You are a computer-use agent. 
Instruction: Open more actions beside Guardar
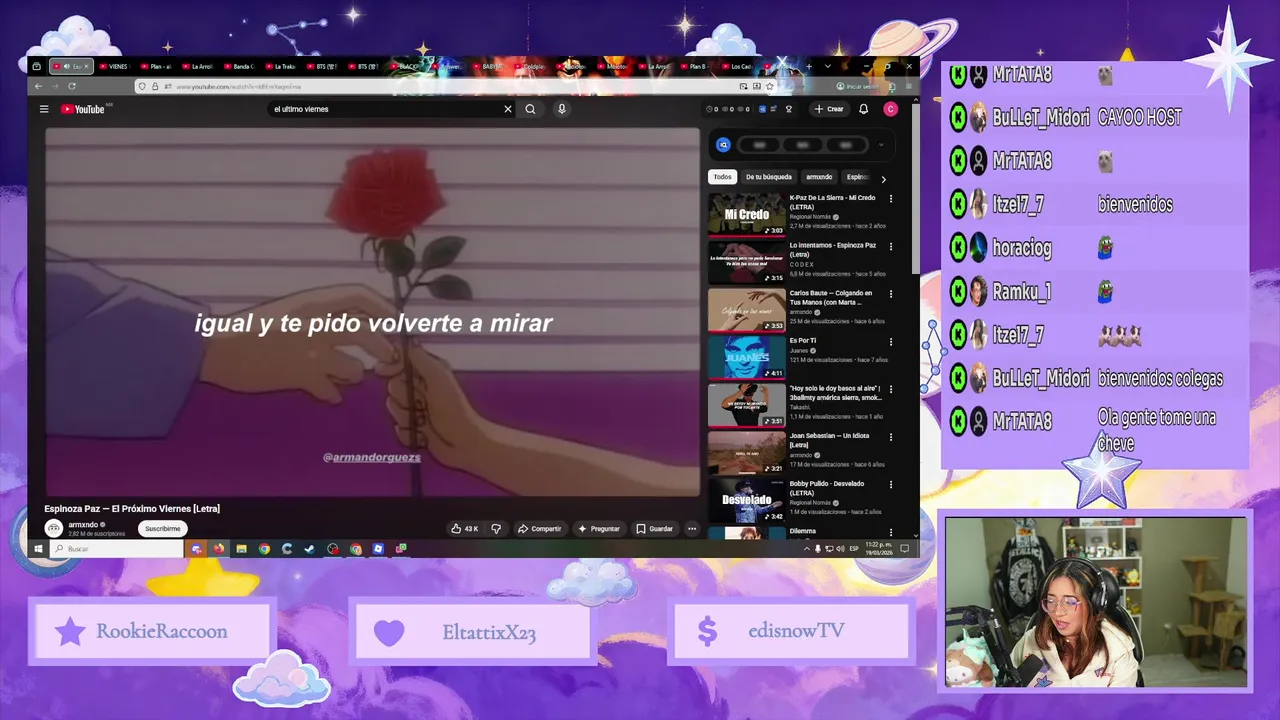point(691,528)
